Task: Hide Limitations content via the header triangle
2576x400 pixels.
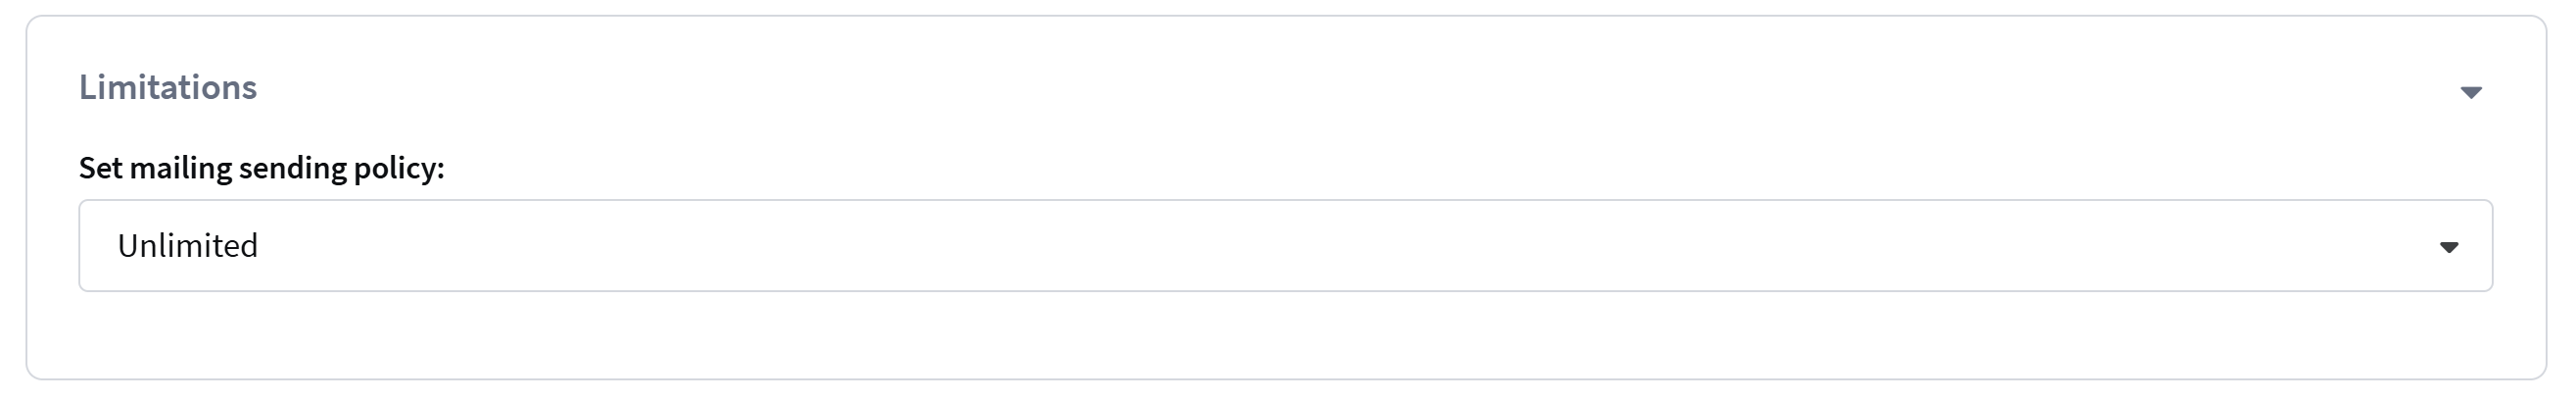Action: click(x=2470, y=92)
